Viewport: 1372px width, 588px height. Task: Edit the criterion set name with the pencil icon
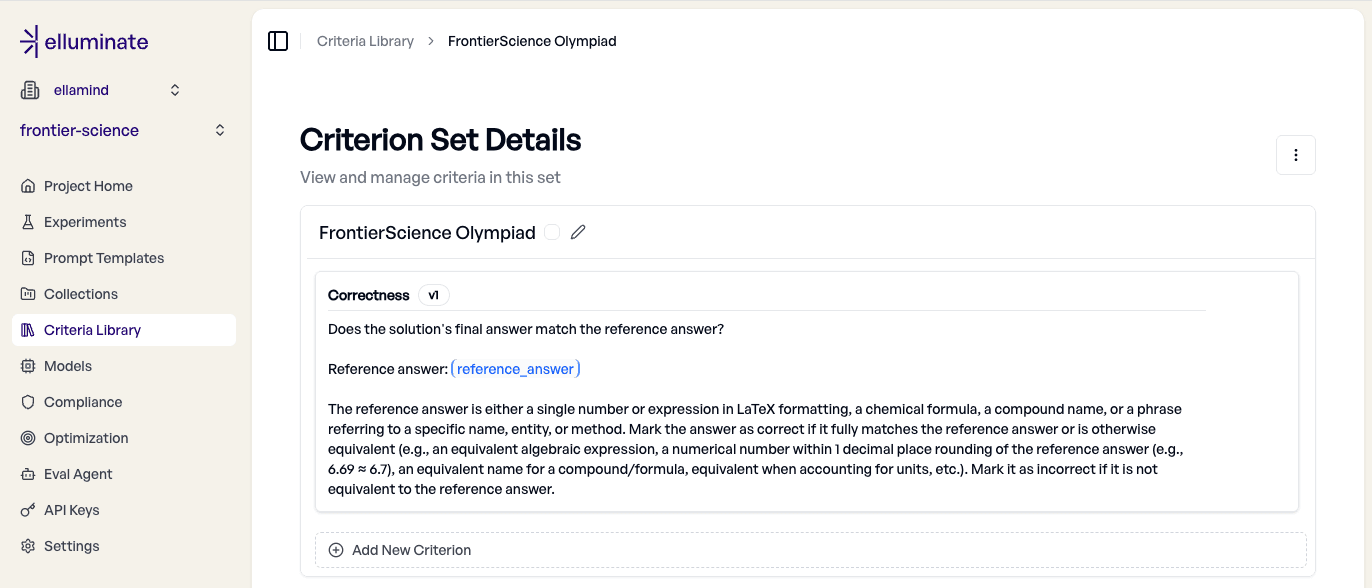point(578,231)
